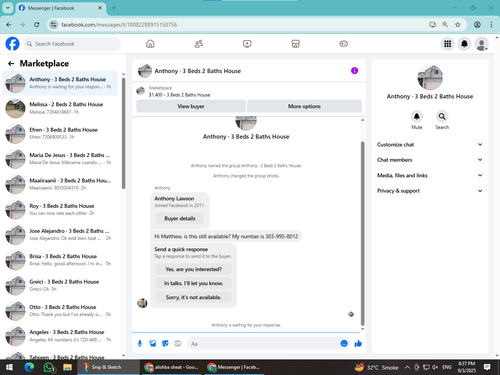Open Jose Alejandro conversation
Viewport: 500px width, 375px height.
[x=60, y=234]
